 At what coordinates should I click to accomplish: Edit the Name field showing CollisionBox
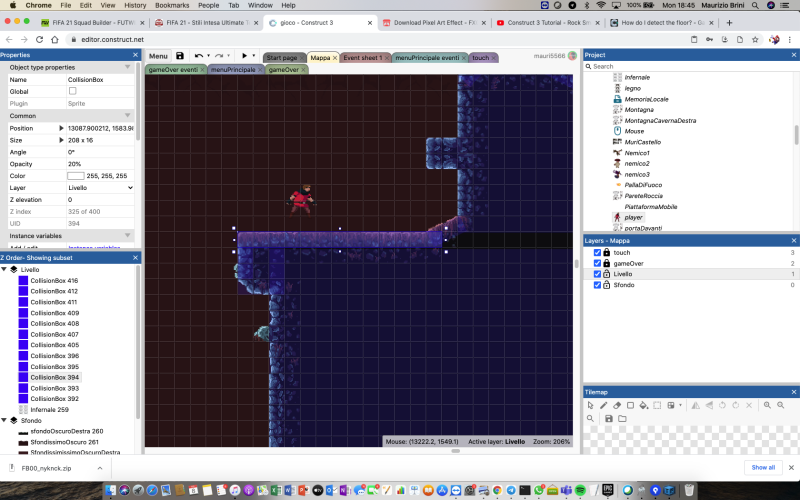[x=100, y=80]
